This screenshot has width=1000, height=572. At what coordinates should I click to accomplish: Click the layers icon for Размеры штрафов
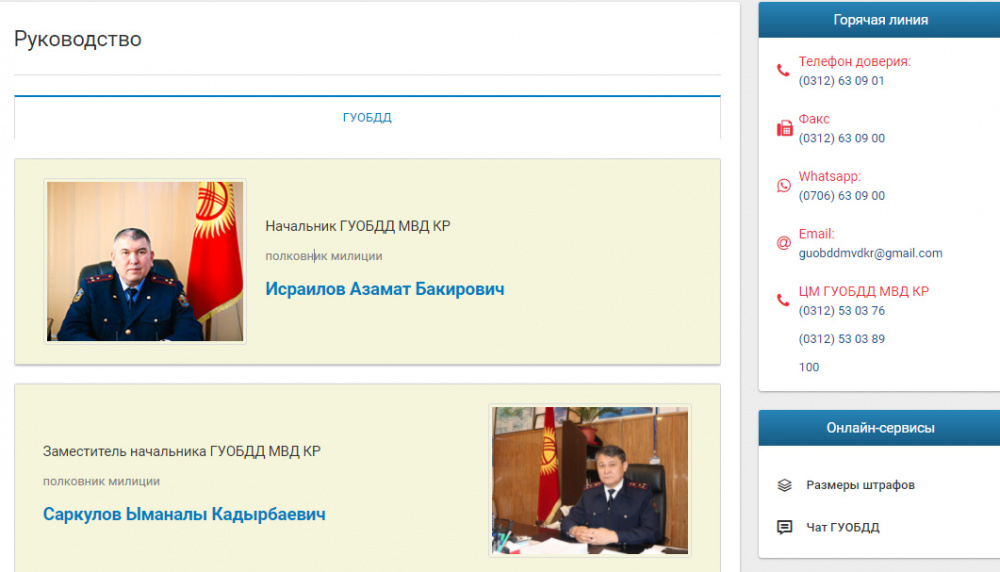[784, 485]
